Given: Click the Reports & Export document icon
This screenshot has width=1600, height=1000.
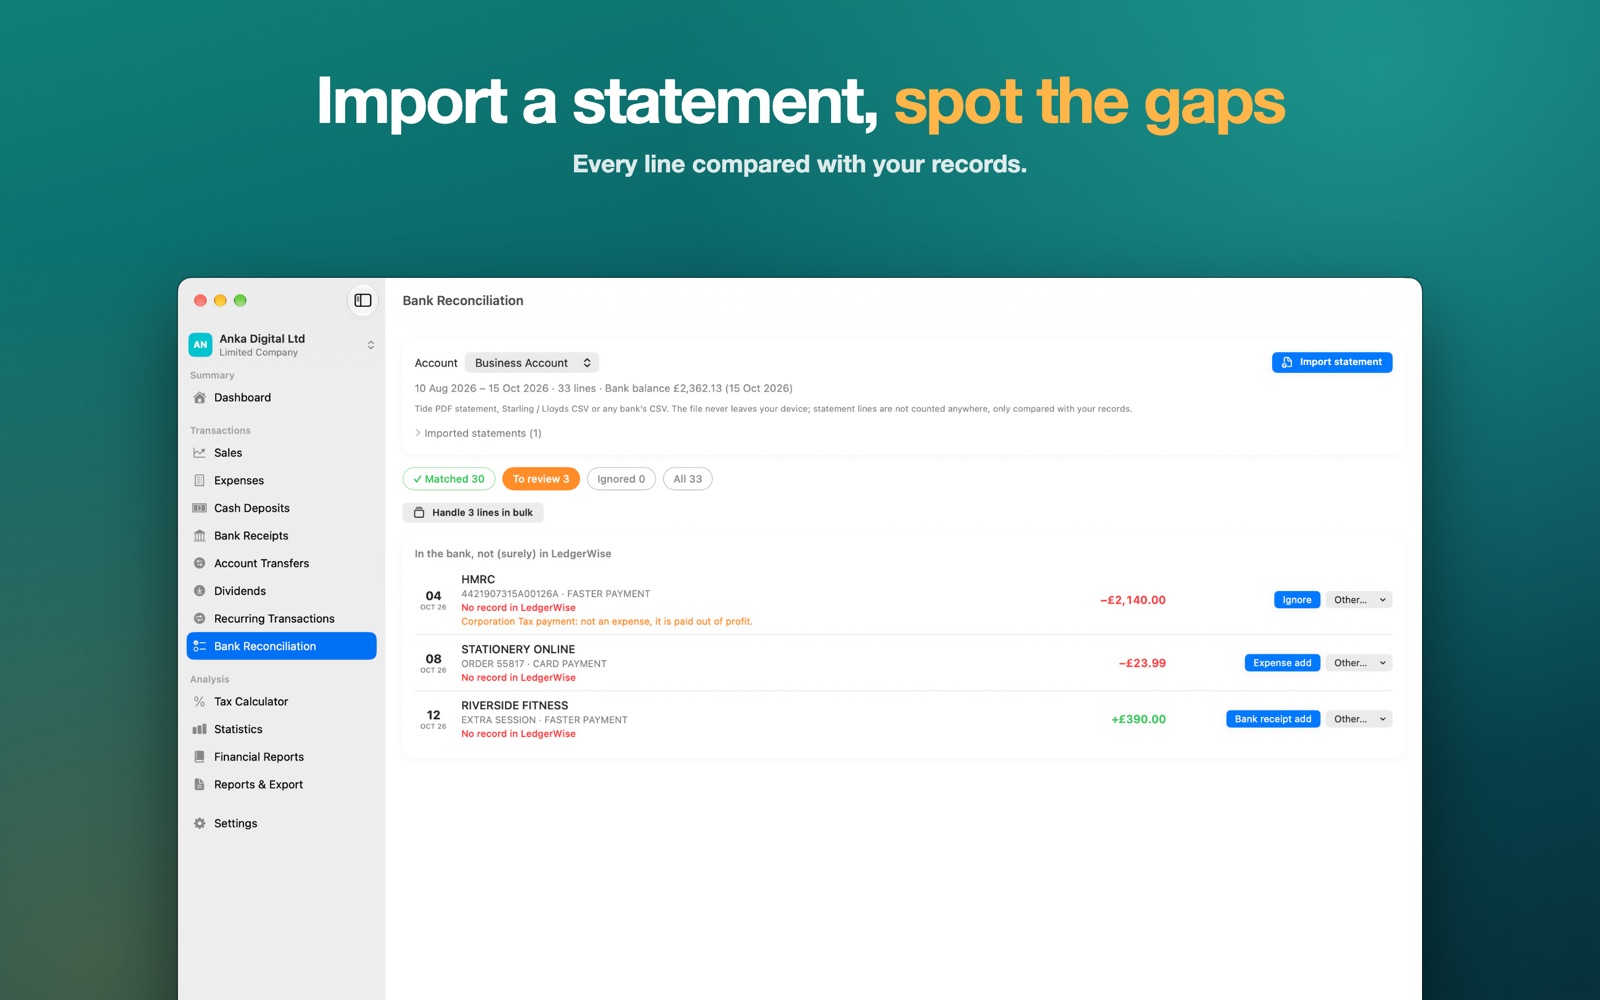Looking at the screenshot, I should click(x=200, y=785).
